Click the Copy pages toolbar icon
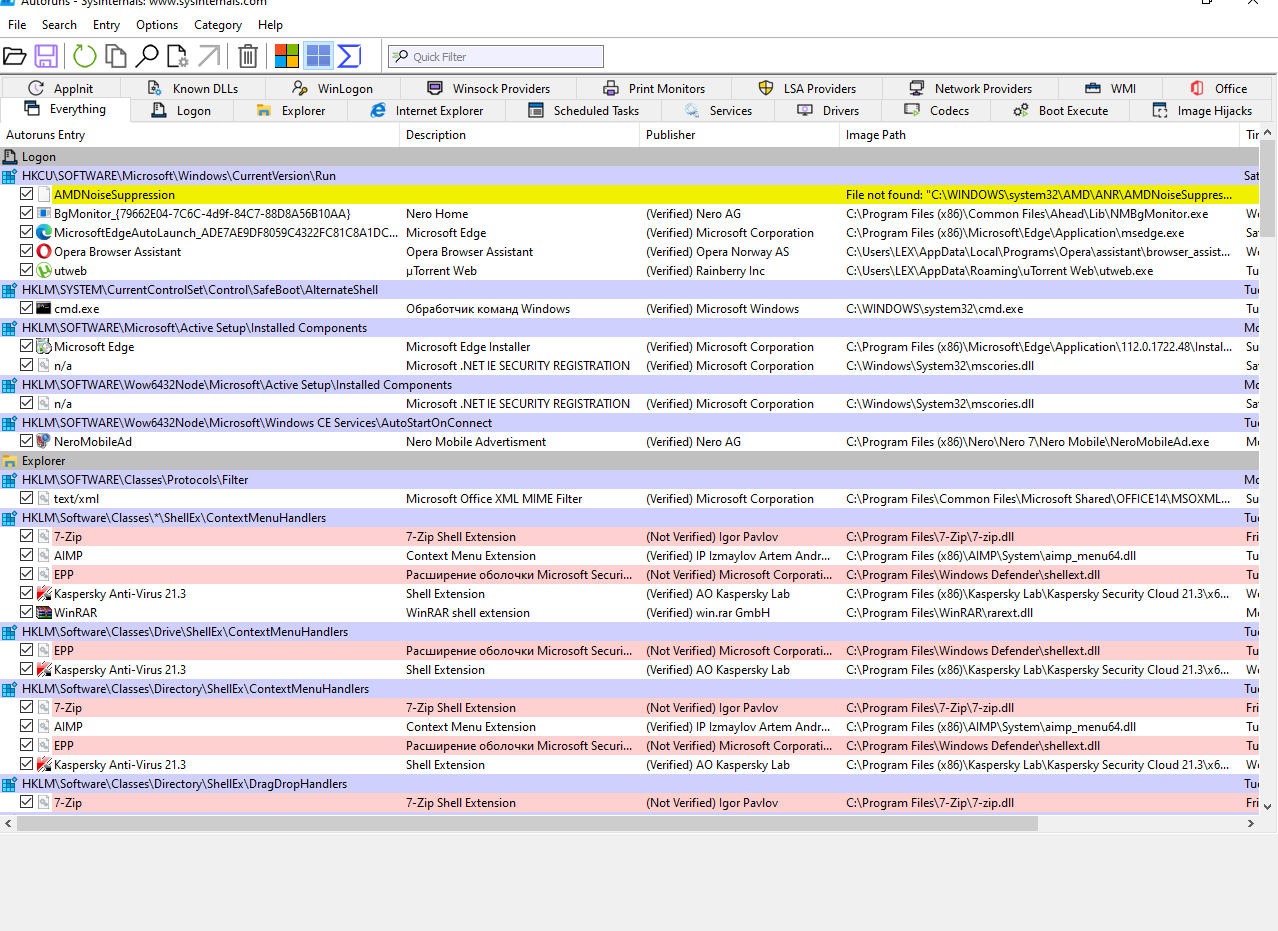Image resolution: width=1278 pixels, height=931 pixels. [x=116, y=56]
